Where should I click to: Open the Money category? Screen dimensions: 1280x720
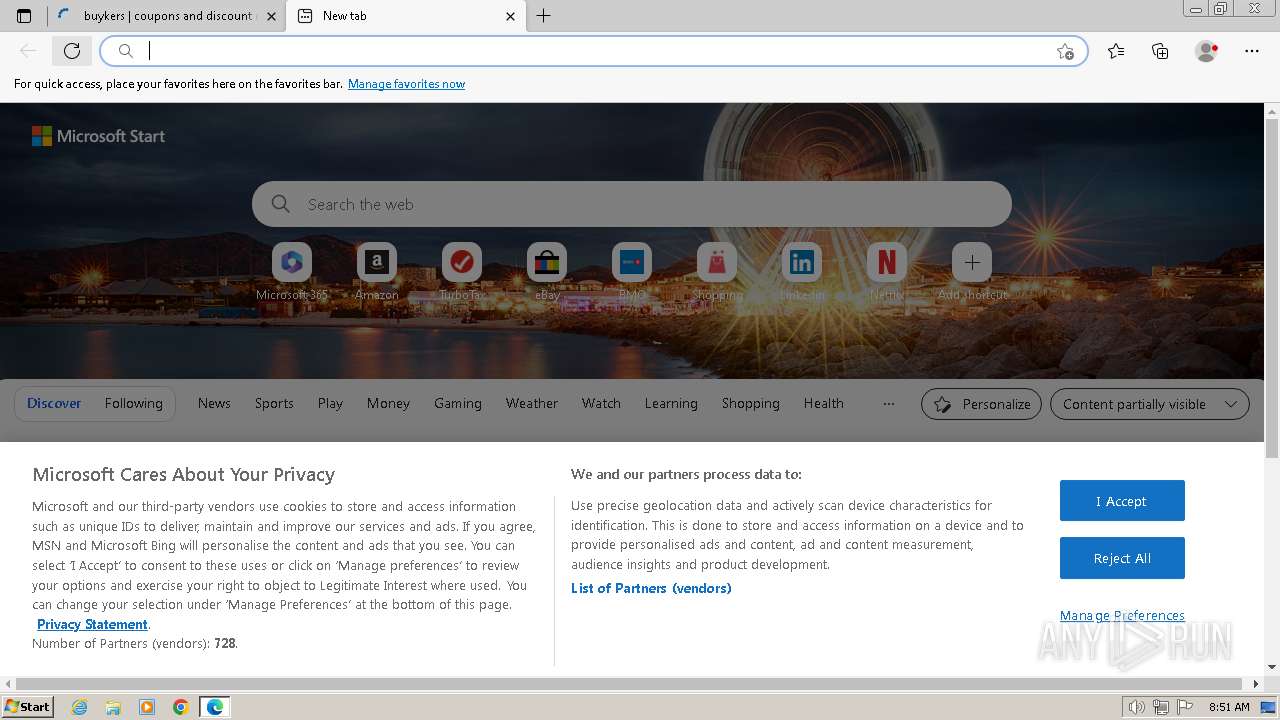point(388,404)
